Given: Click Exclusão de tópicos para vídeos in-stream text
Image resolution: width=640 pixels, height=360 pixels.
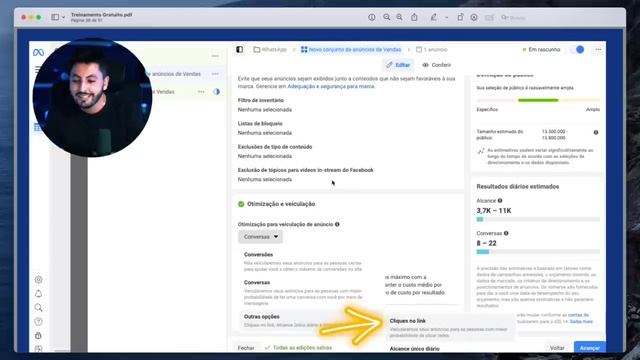Looking at the screenshot, I should (x=305, y=170).
